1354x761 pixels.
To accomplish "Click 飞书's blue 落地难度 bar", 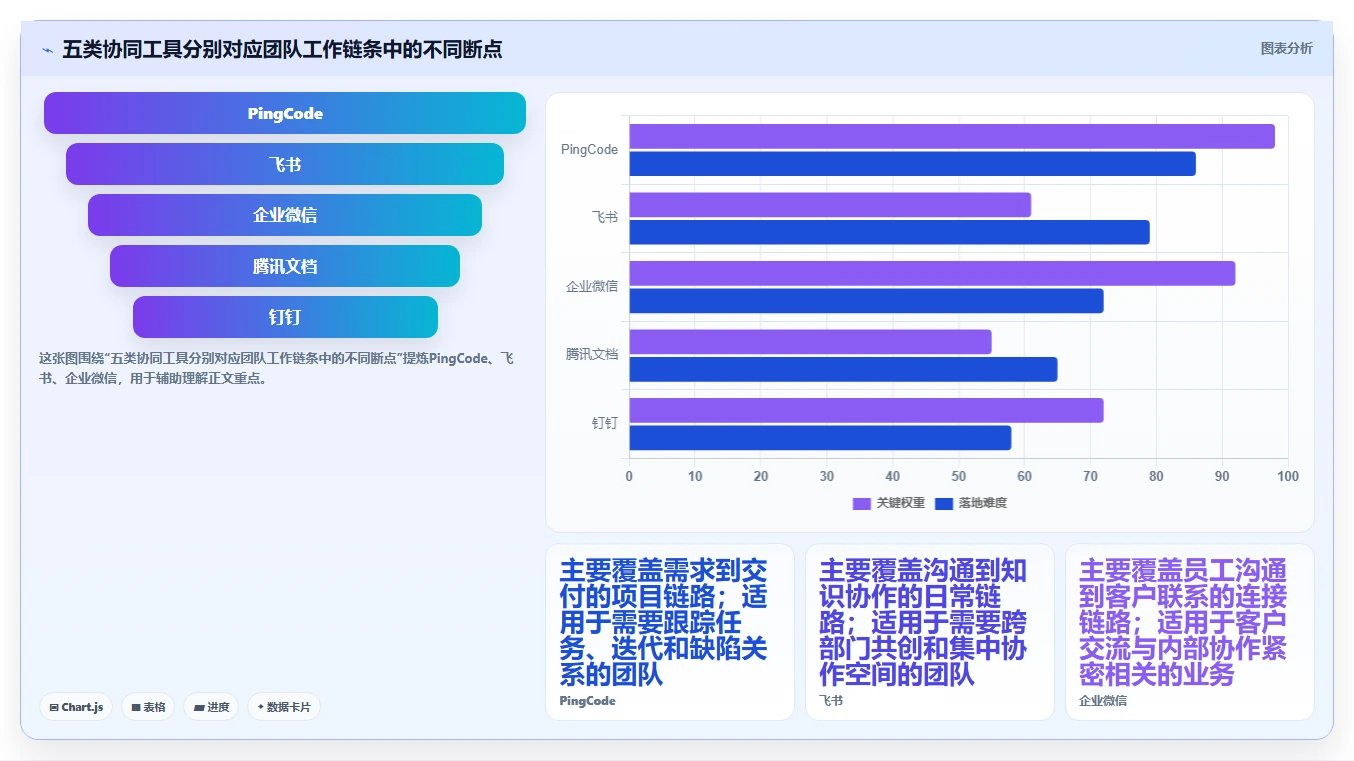I will click(889, 232).
